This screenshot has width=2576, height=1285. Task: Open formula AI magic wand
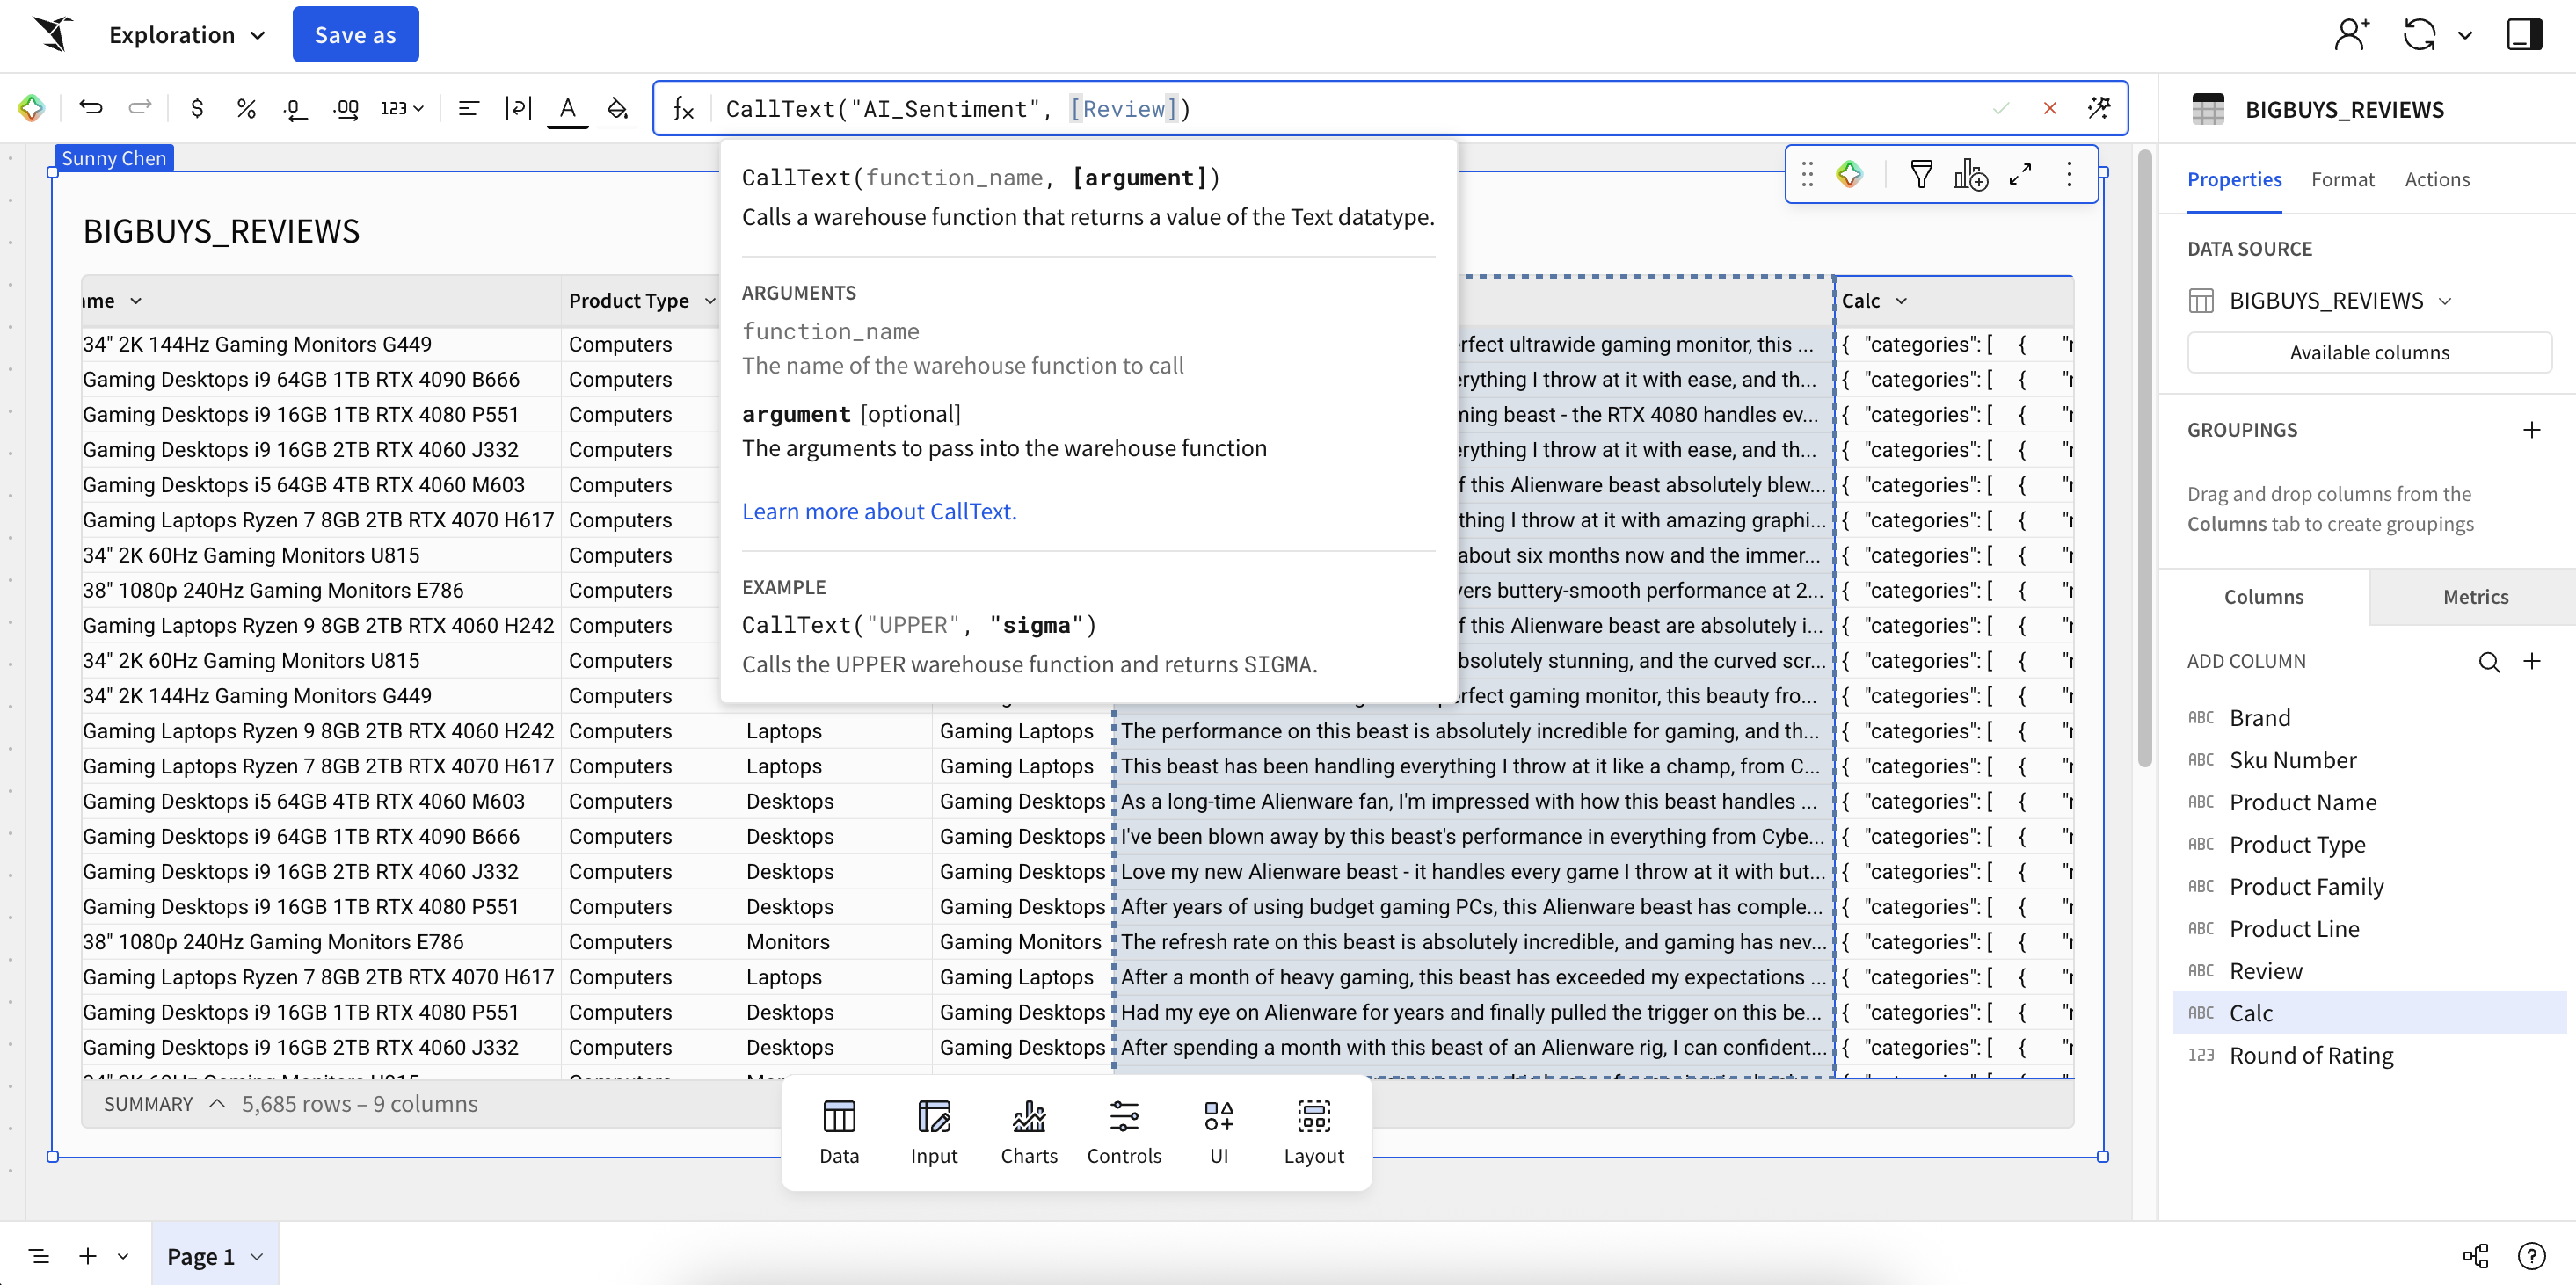[2099, 108]
